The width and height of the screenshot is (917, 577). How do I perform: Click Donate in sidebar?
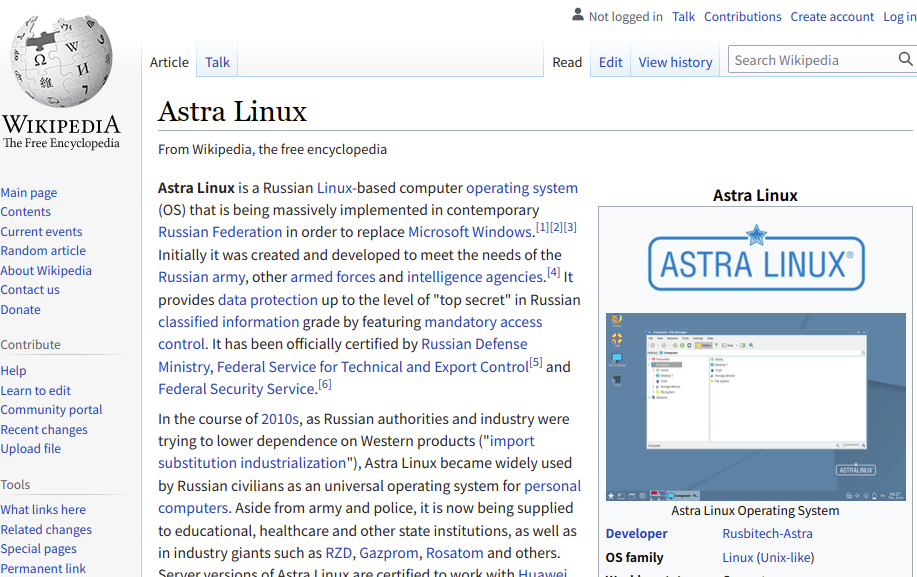[x=20, y=310]
